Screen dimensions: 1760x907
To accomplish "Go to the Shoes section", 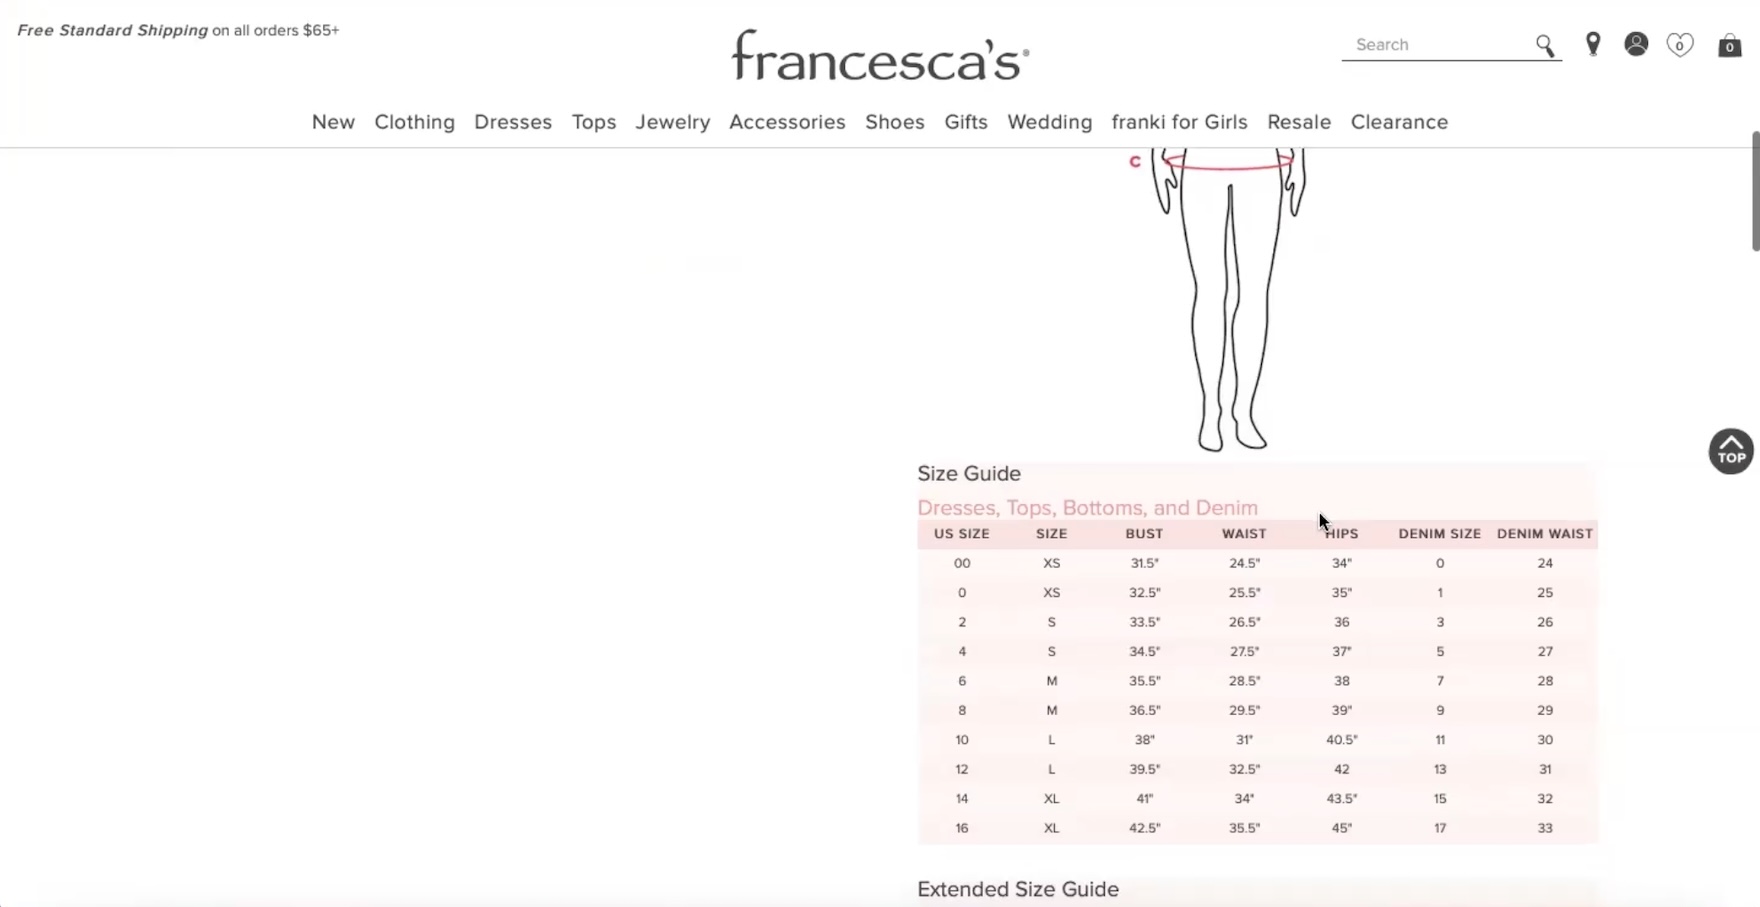I will pos(895,122).
